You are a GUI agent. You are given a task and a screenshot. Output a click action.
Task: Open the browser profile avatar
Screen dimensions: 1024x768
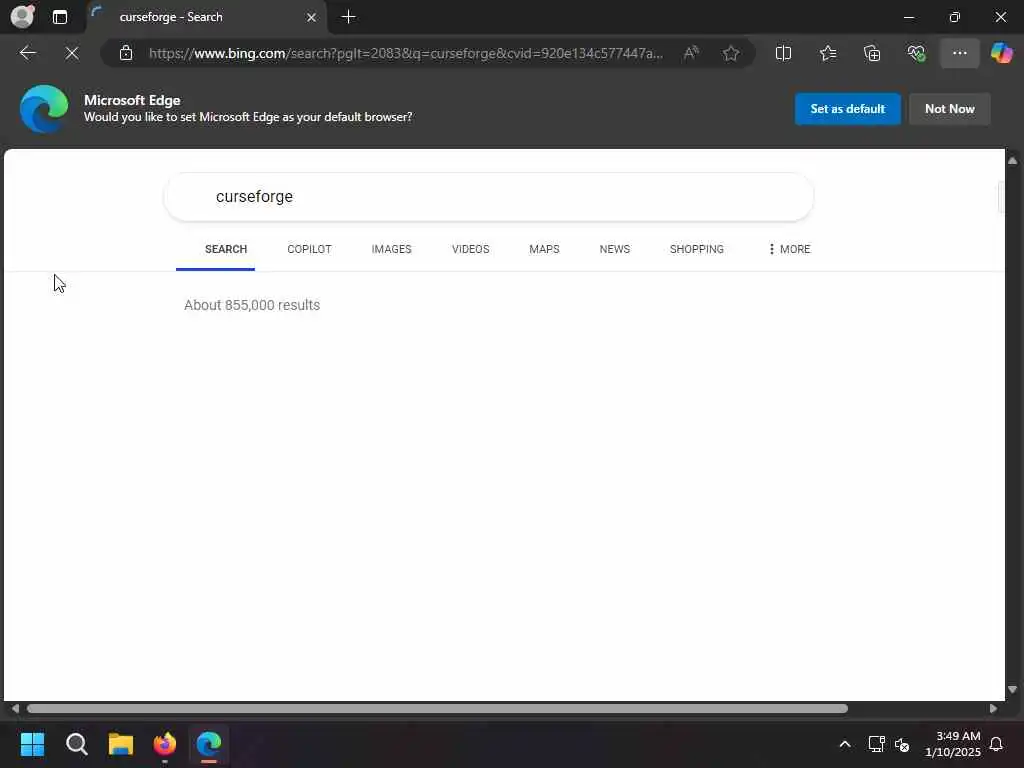pyautogui.click(x=23, y=16)
